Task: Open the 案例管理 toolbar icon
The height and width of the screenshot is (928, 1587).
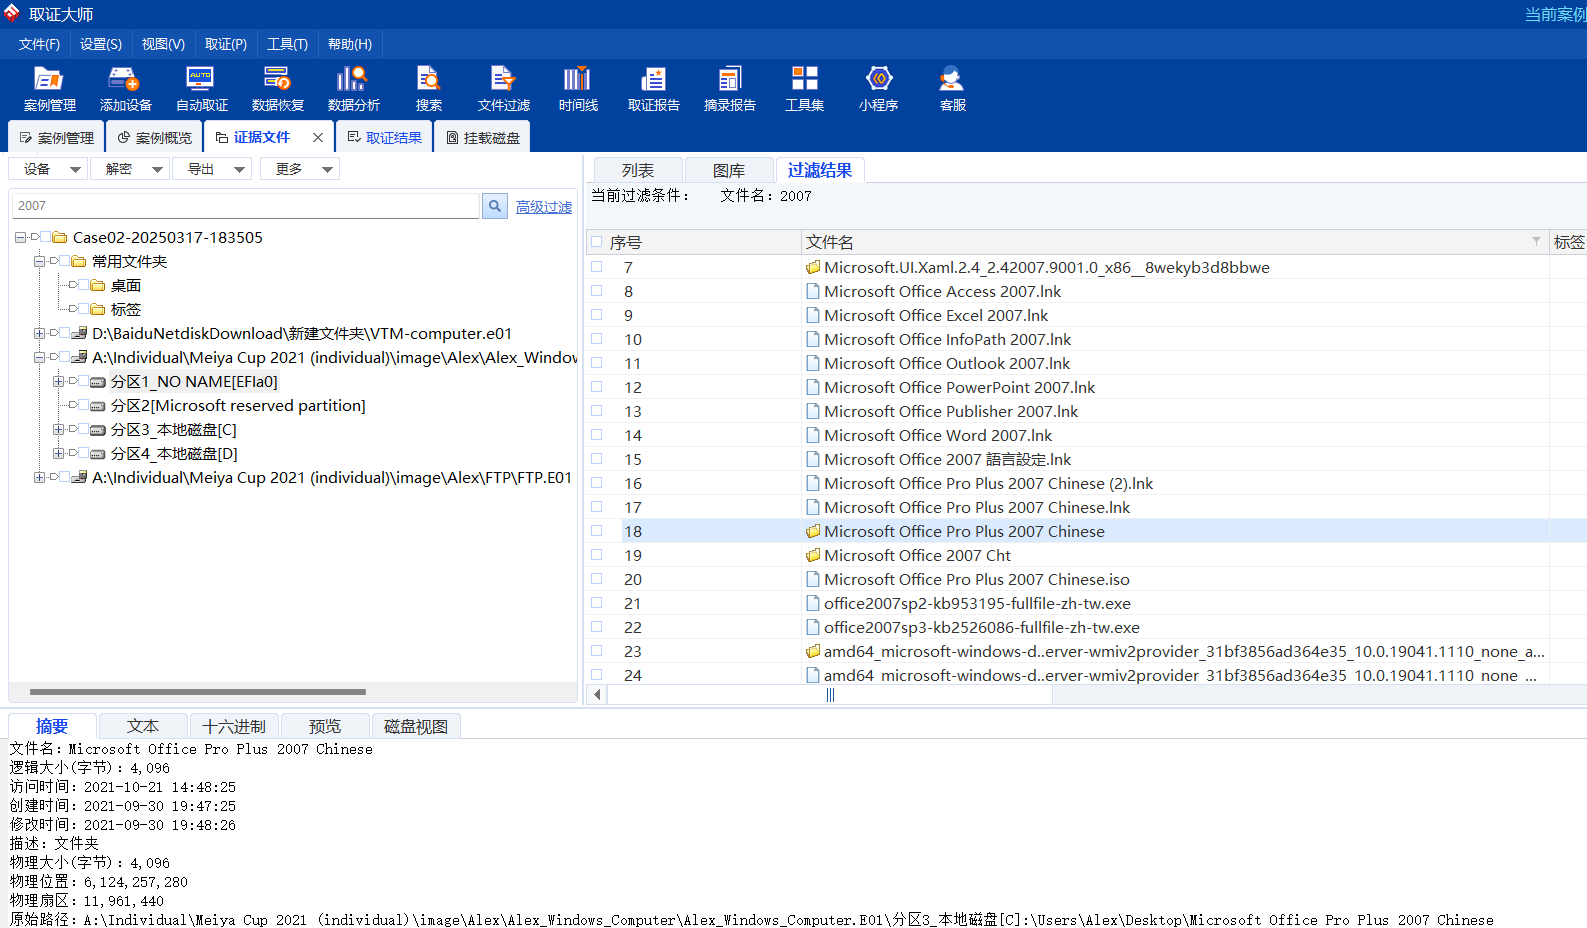Action: tap(49, 88)
